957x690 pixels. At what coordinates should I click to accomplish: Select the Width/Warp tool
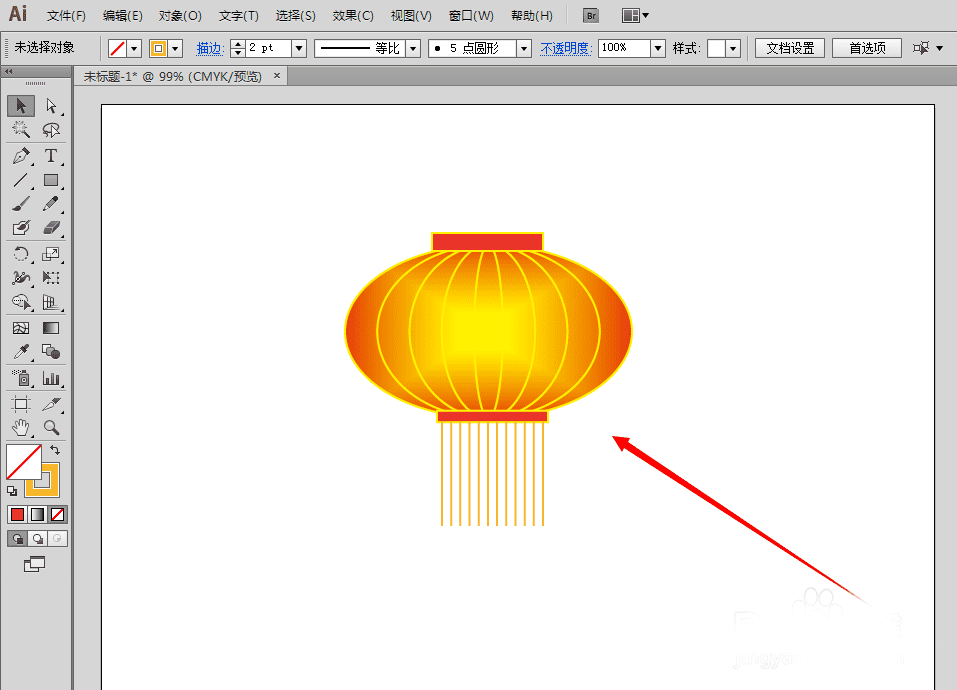click(x=21, y=278)
